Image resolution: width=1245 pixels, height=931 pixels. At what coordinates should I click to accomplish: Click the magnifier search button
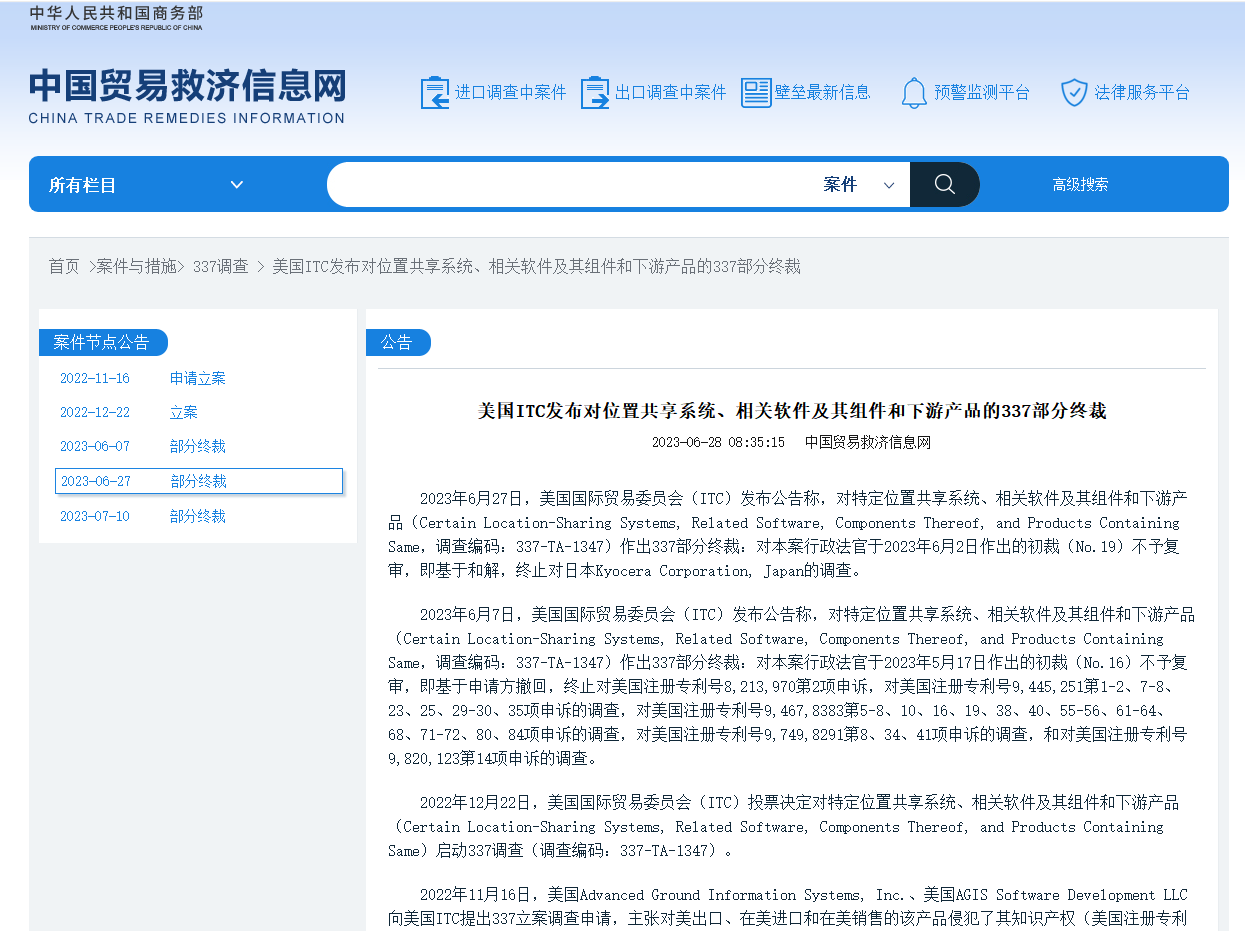pyautogui.click(x=945, y=184)
